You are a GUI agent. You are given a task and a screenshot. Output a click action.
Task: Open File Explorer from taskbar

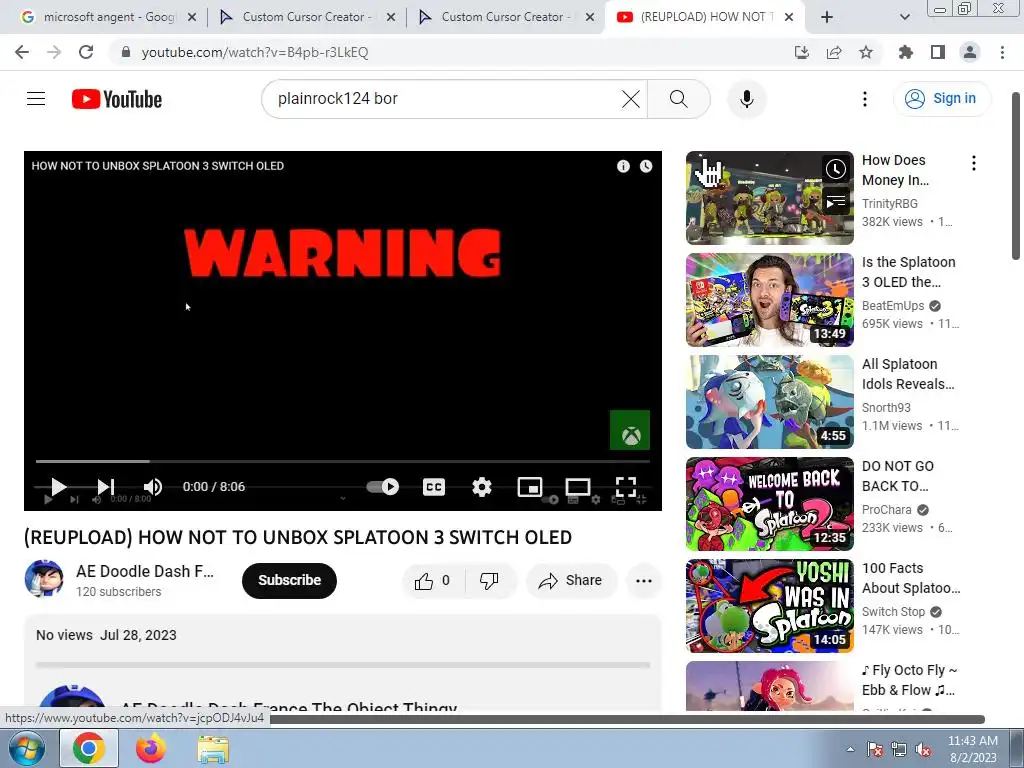pos(213,749)
